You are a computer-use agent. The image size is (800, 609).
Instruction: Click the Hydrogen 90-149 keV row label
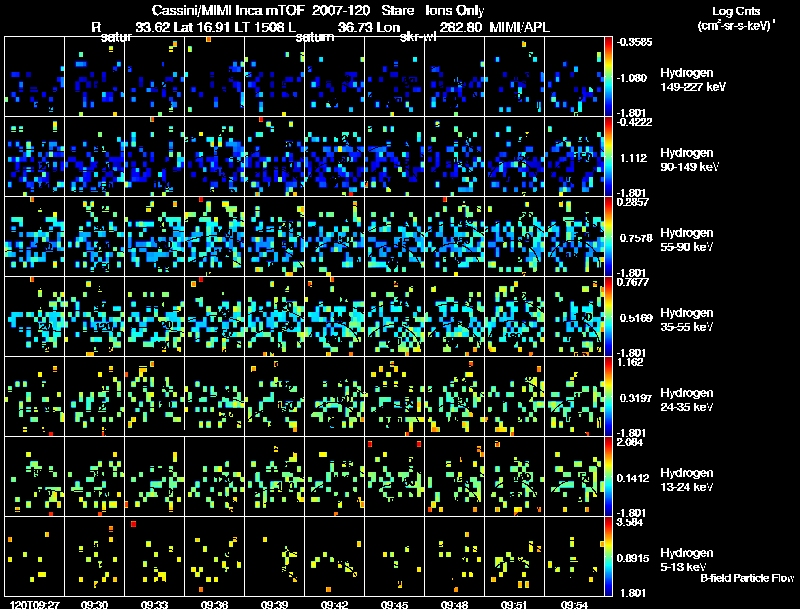[x=688, y=160]
